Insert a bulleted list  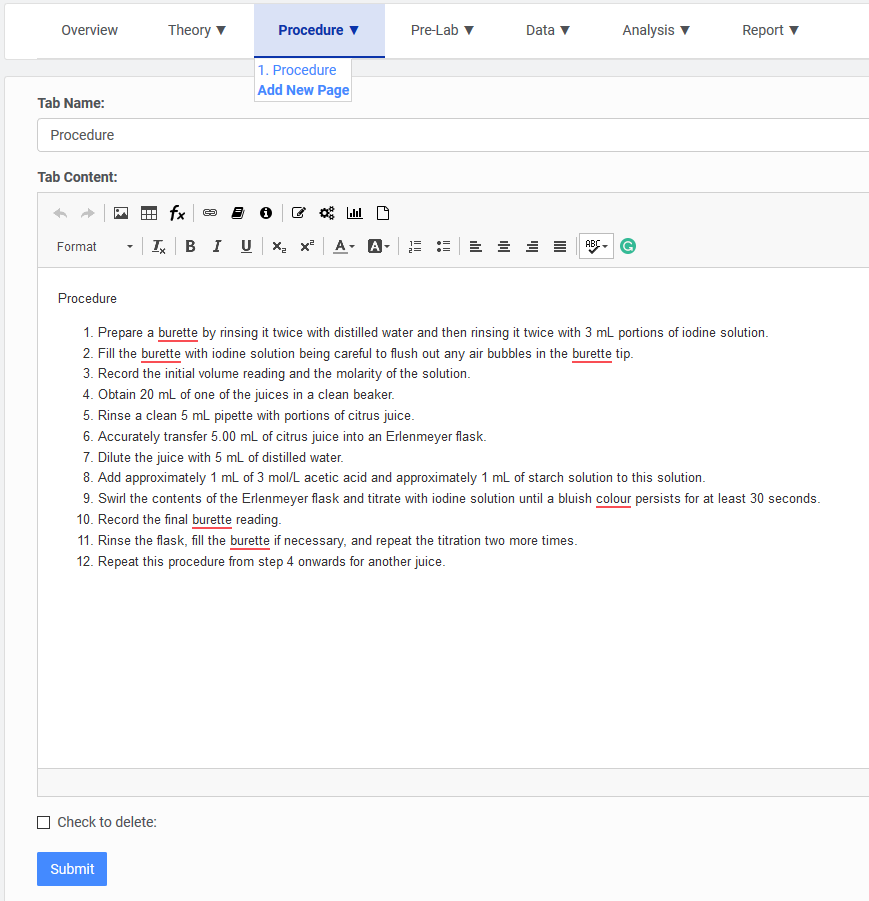coord(443,247)
